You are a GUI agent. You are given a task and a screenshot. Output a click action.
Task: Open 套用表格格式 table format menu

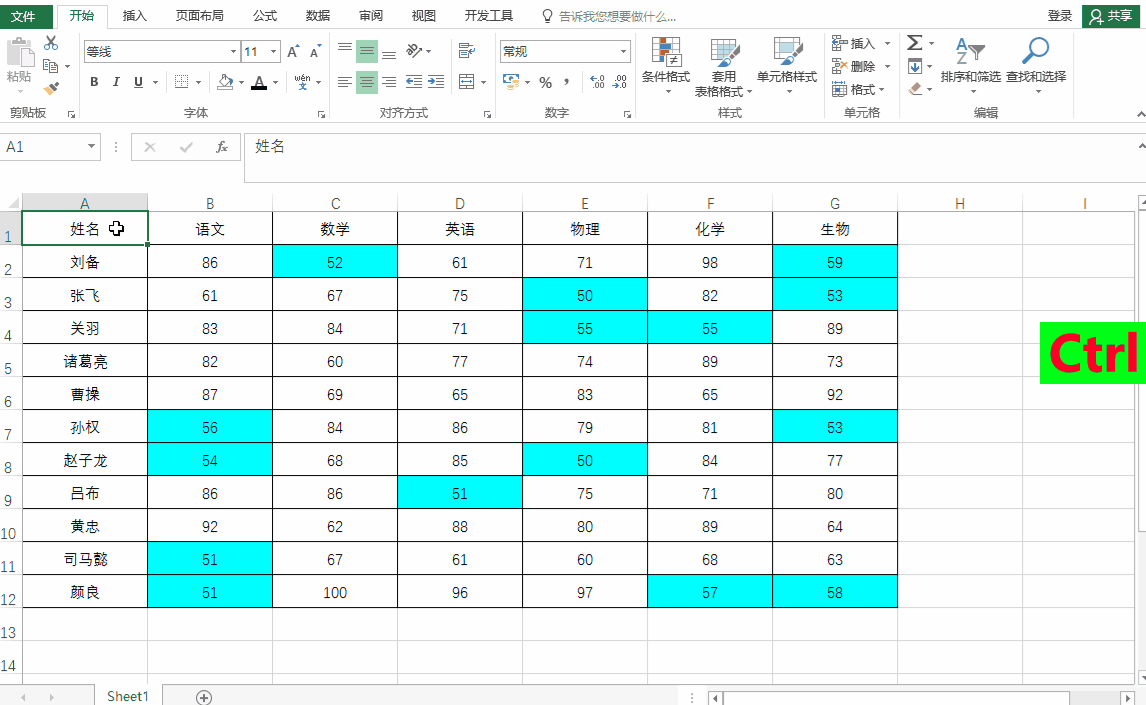724,67
